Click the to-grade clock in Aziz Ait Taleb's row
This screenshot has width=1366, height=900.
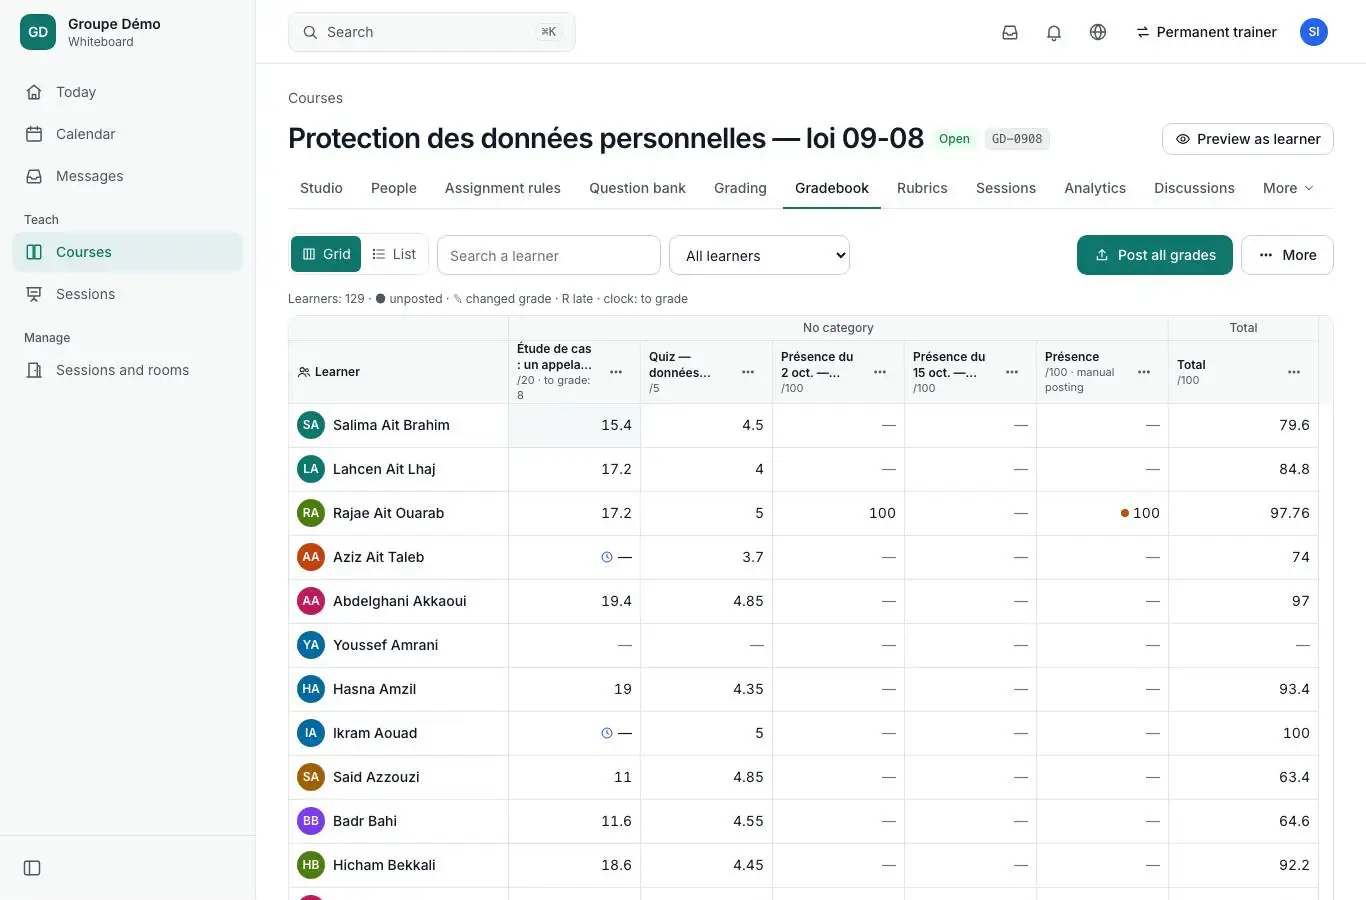coord(607,557)
